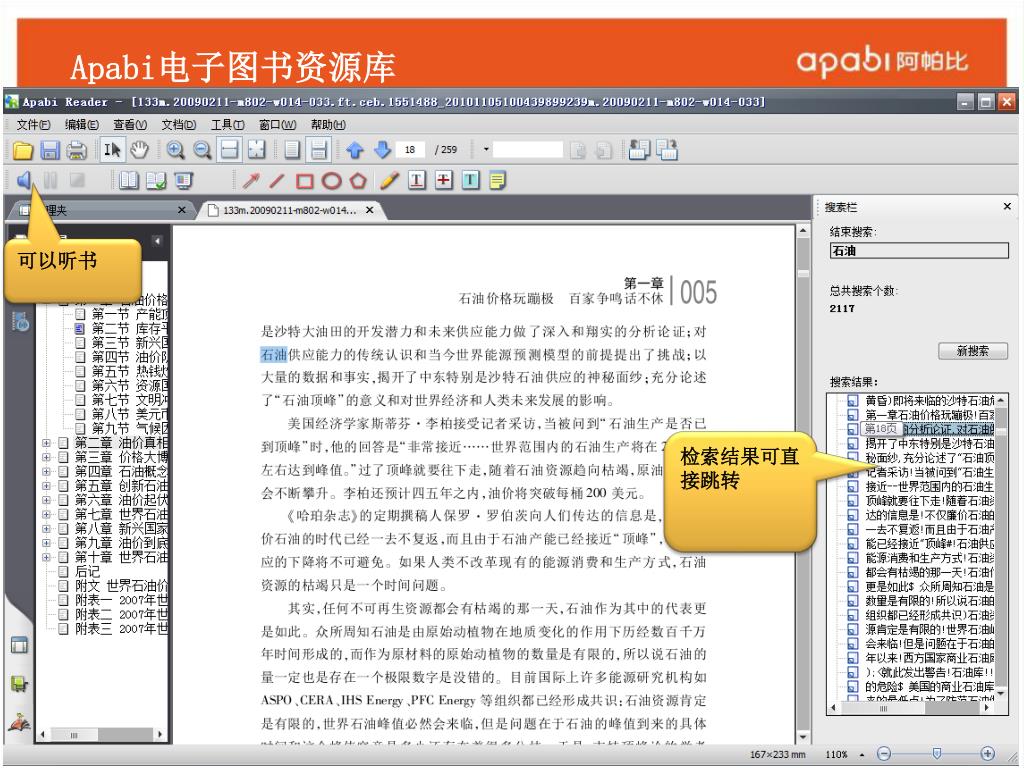Open the 文件(F) menu
1024x768 pixels.
pyautogui.click(x=33, y=124)
